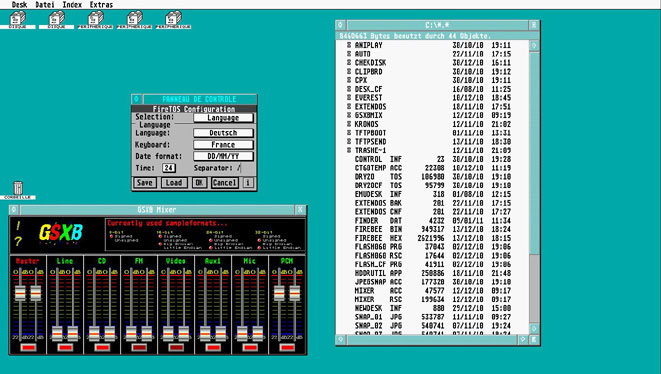This screenshot has height=374, width=661.
Task: Select the FINDER DAT file row
Action: 433,221
